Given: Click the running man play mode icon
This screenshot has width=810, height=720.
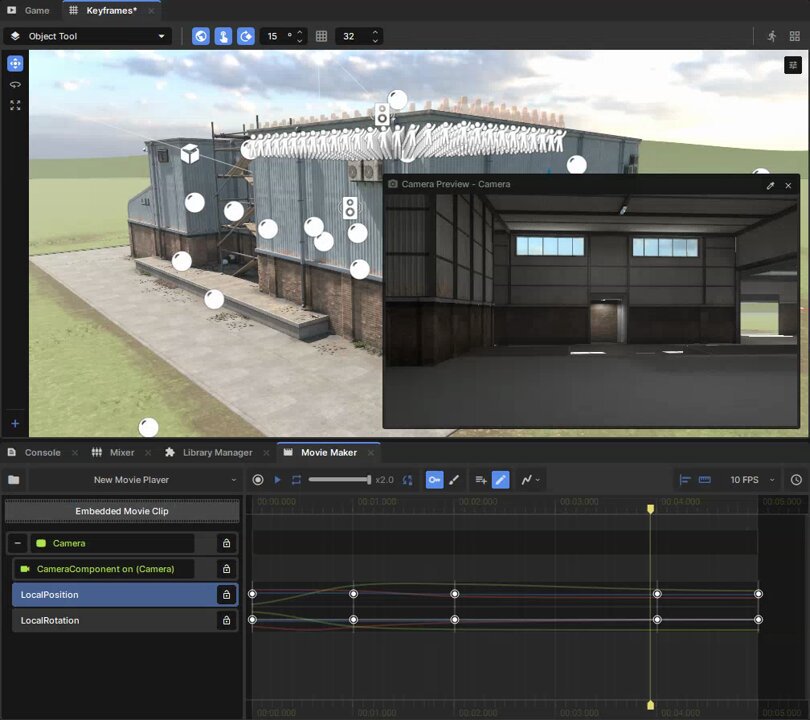Looking at the screenshot, I should pos(772,36).
